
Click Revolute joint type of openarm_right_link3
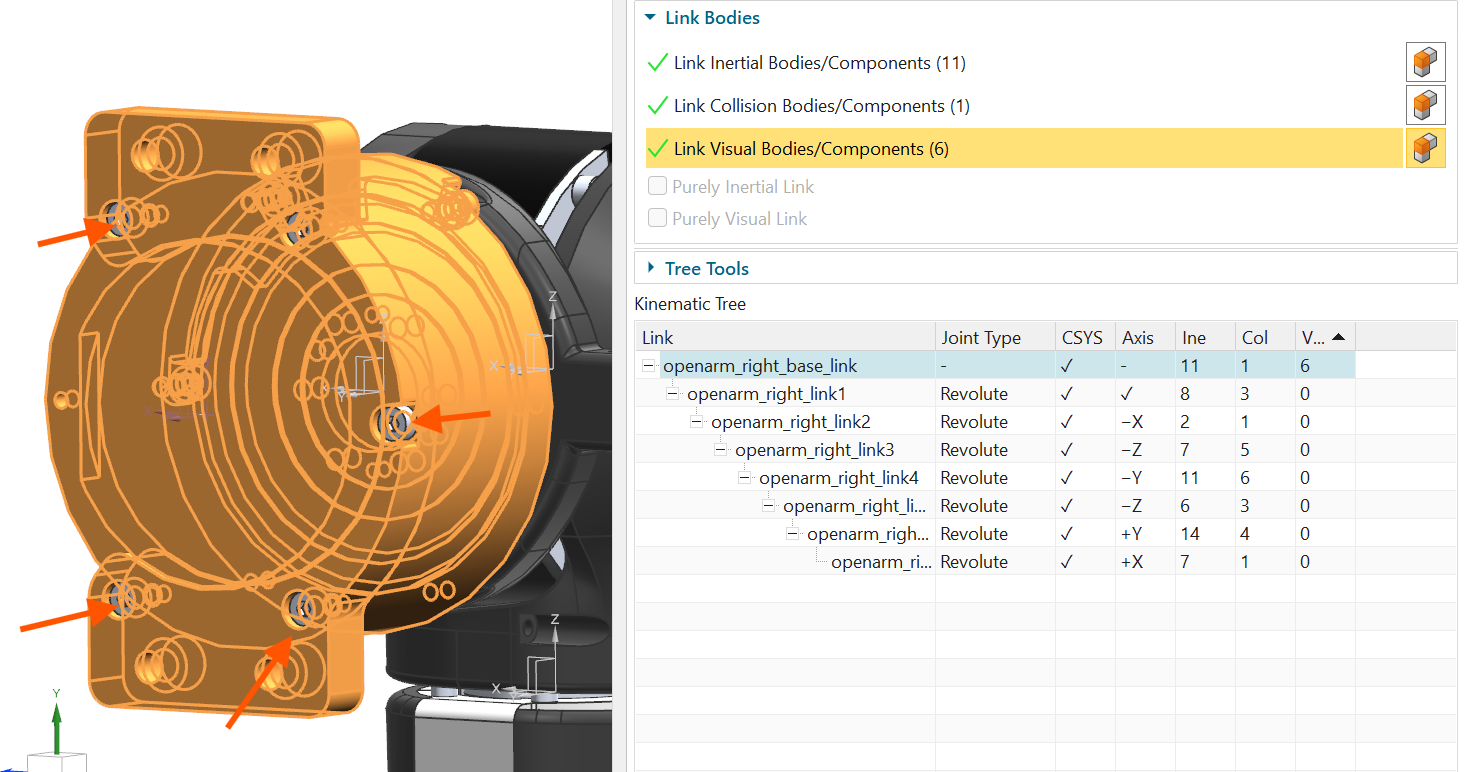pos(974,450)
